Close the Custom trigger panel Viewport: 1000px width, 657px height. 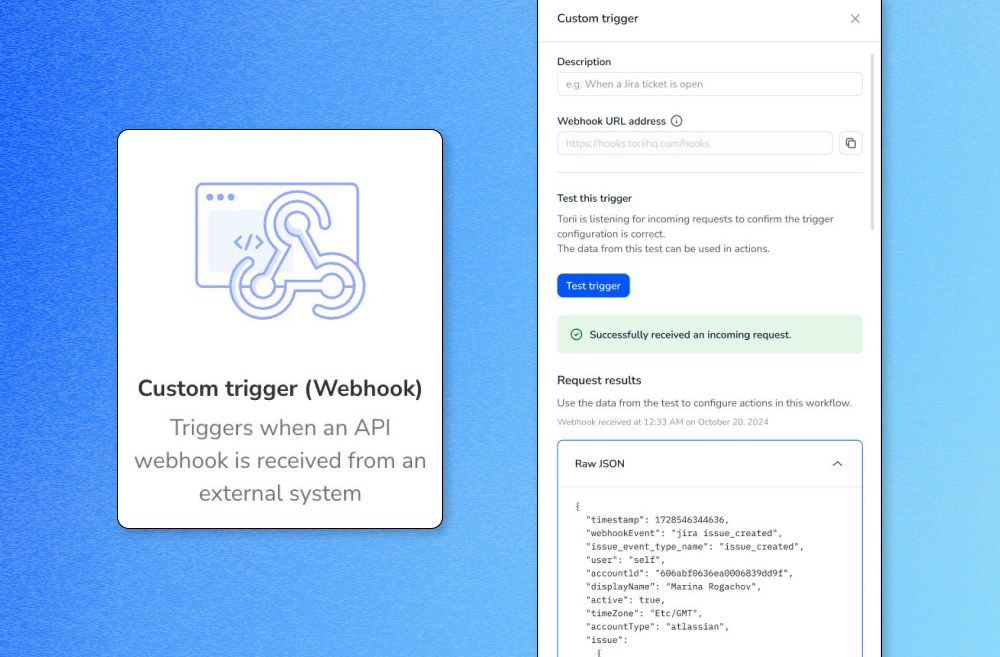click(x=855, y=18)
